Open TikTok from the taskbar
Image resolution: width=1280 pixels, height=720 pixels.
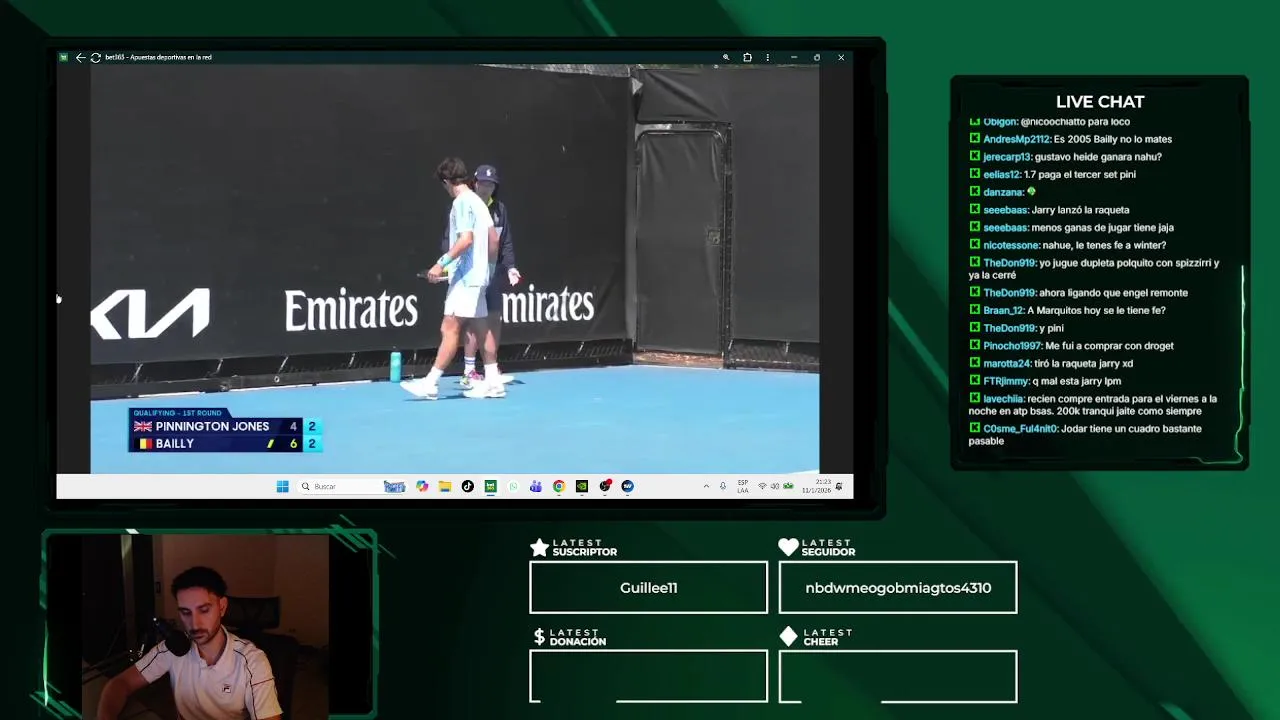point(467,486)
